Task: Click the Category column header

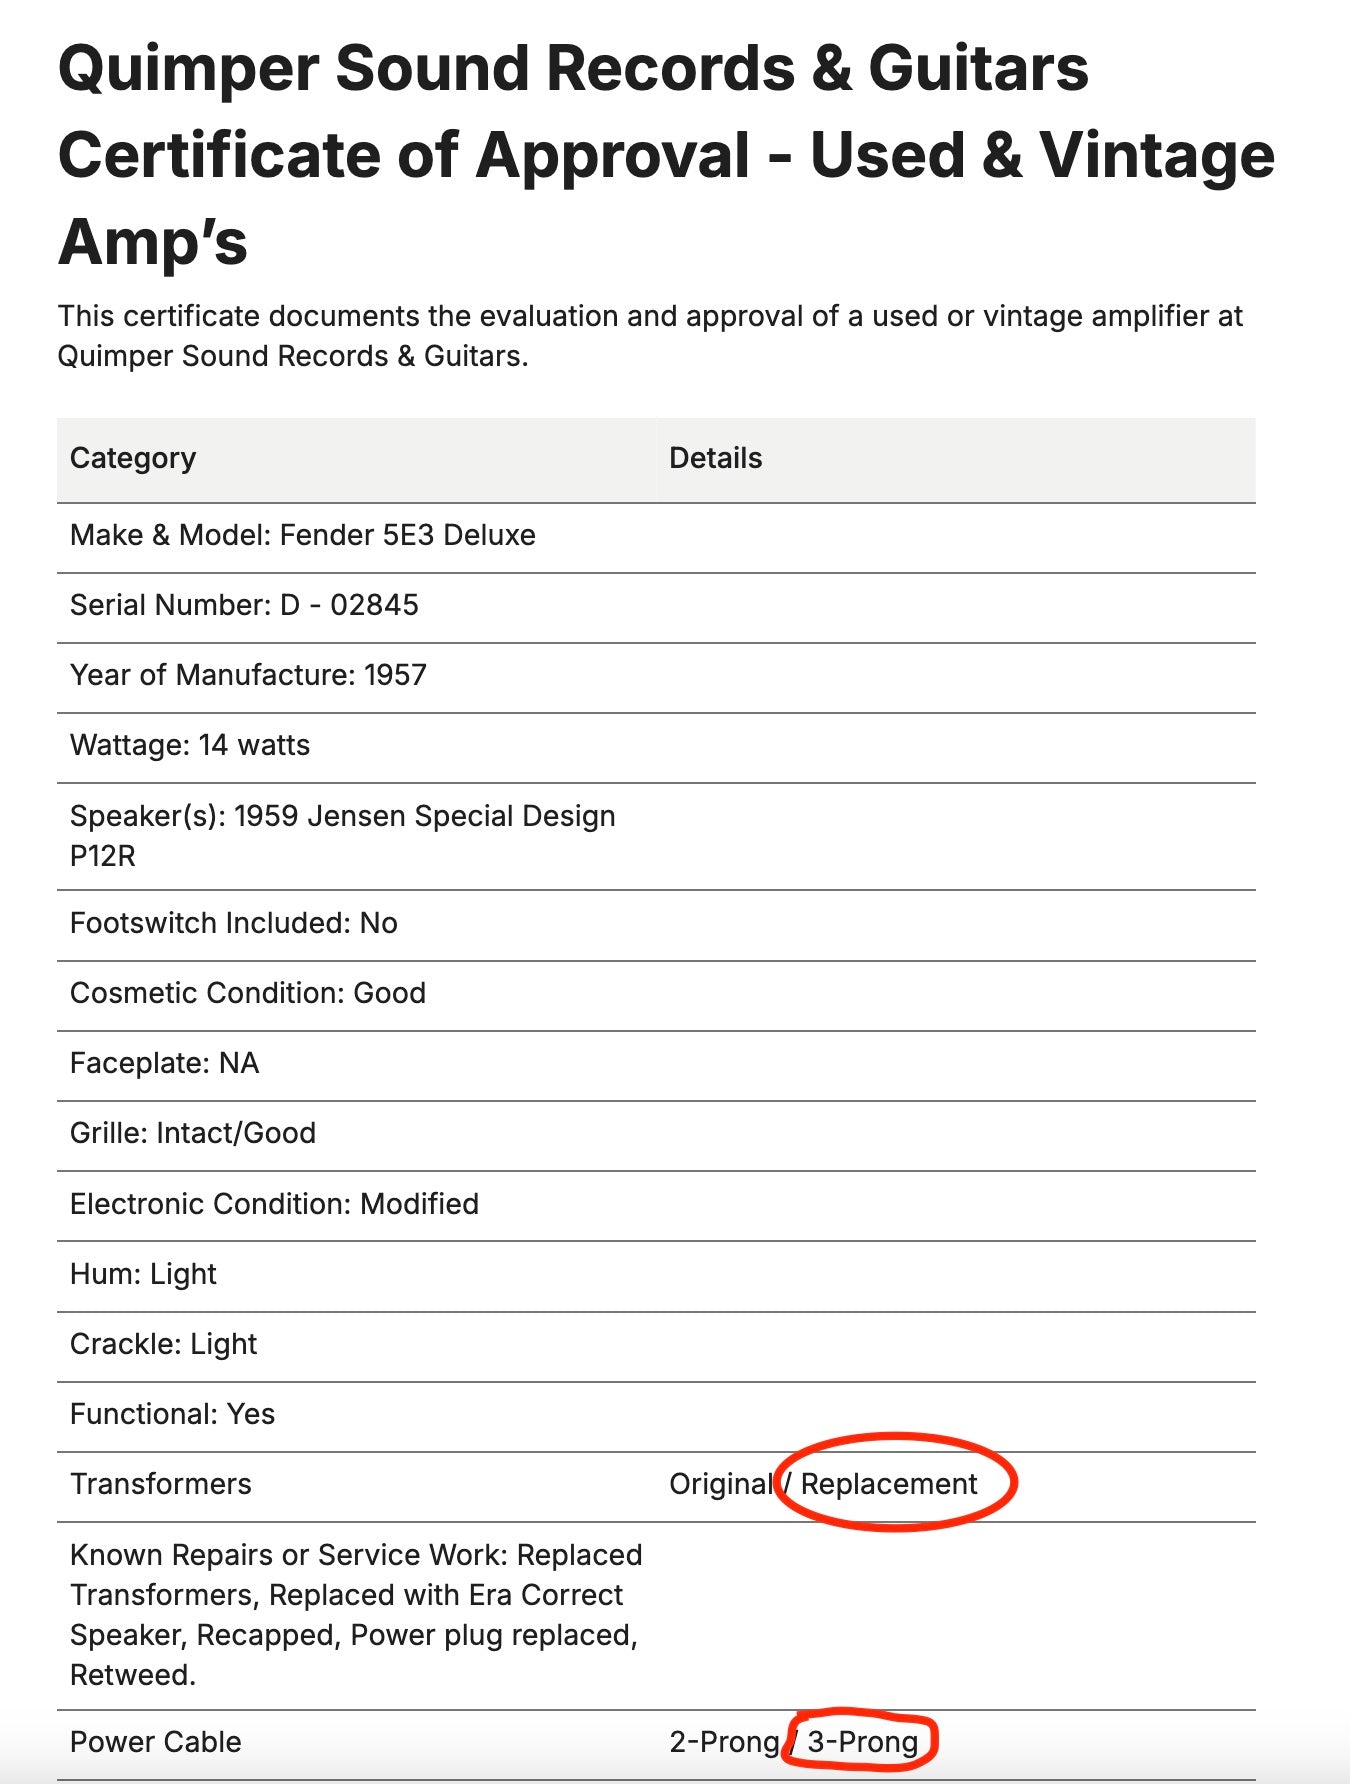Action: (133, 458)
